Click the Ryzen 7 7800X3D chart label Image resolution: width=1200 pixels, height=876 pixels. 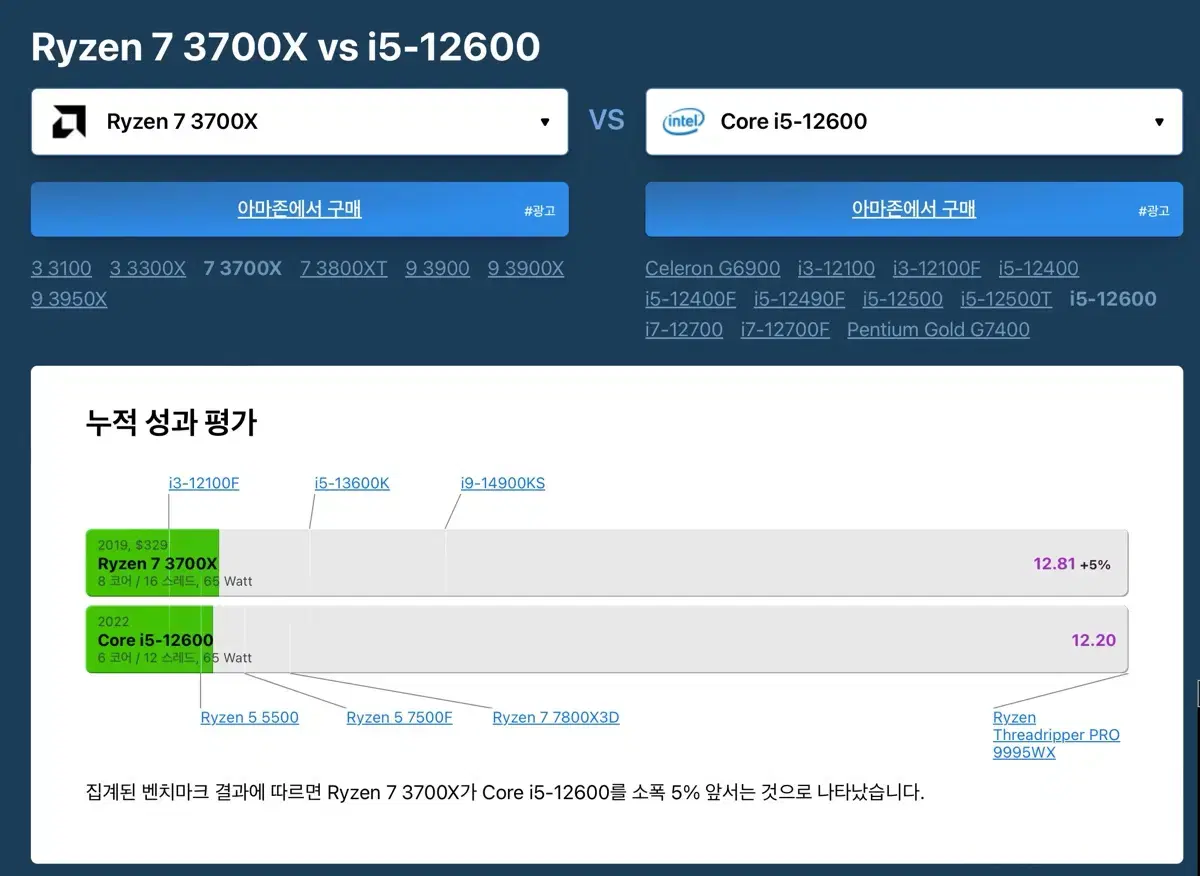pos(556,717)
